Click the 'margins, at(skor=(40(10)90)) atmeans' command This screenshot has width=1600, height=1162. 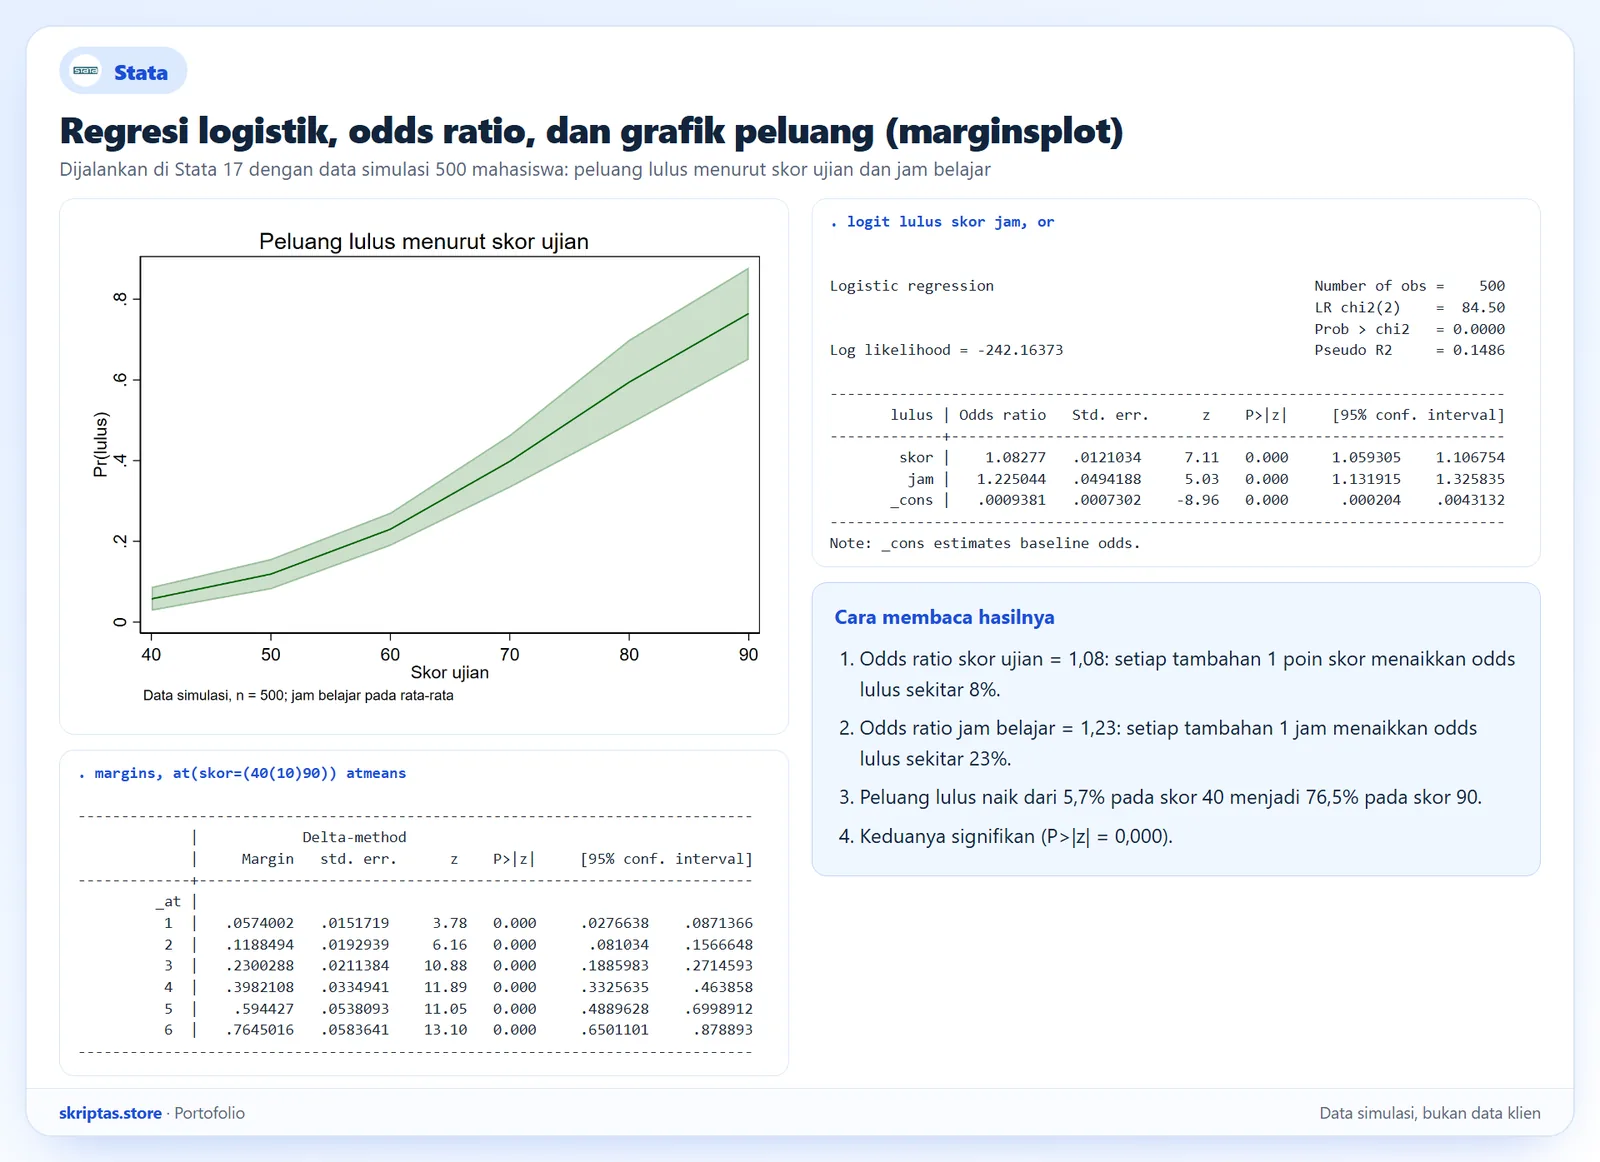click(242, 773)
